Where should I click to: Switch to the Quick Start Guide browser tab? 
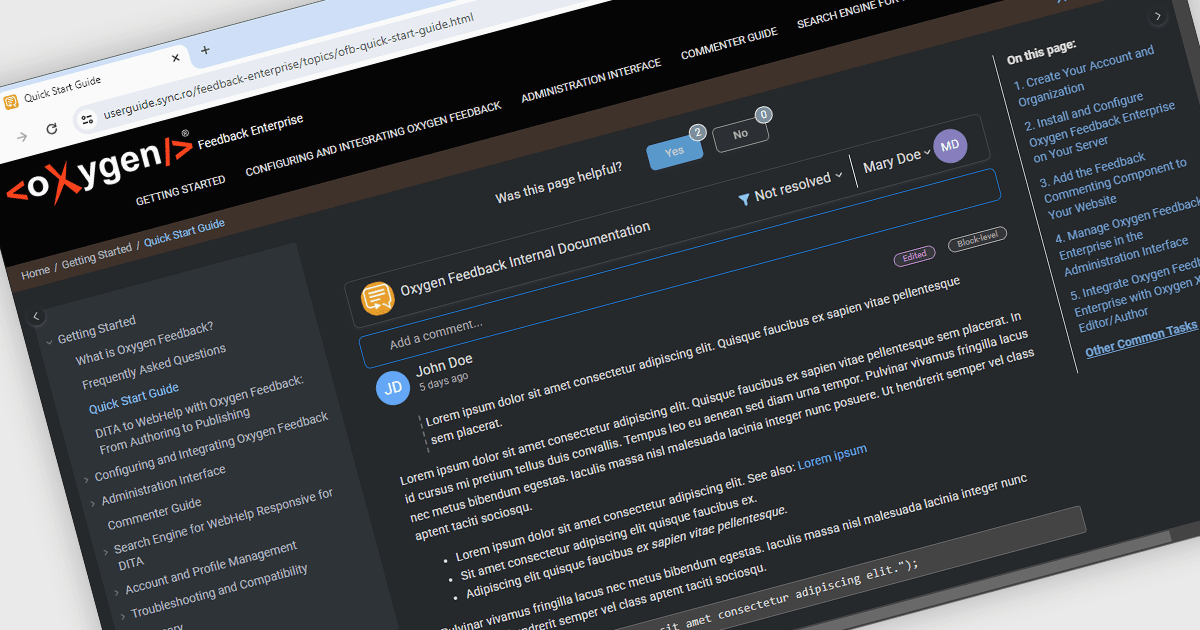point(95,80)
